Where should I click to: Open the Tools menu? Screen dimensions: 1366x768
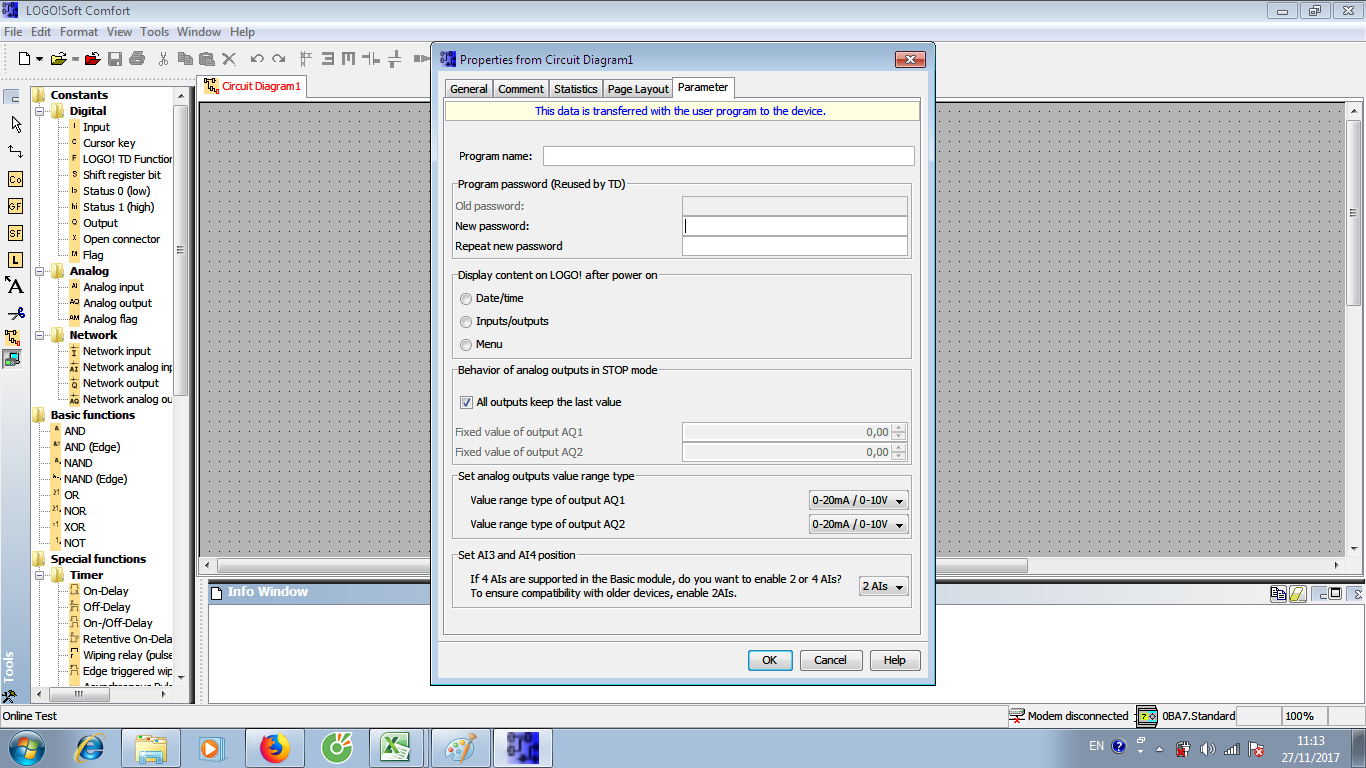click(x=155, y=32)
